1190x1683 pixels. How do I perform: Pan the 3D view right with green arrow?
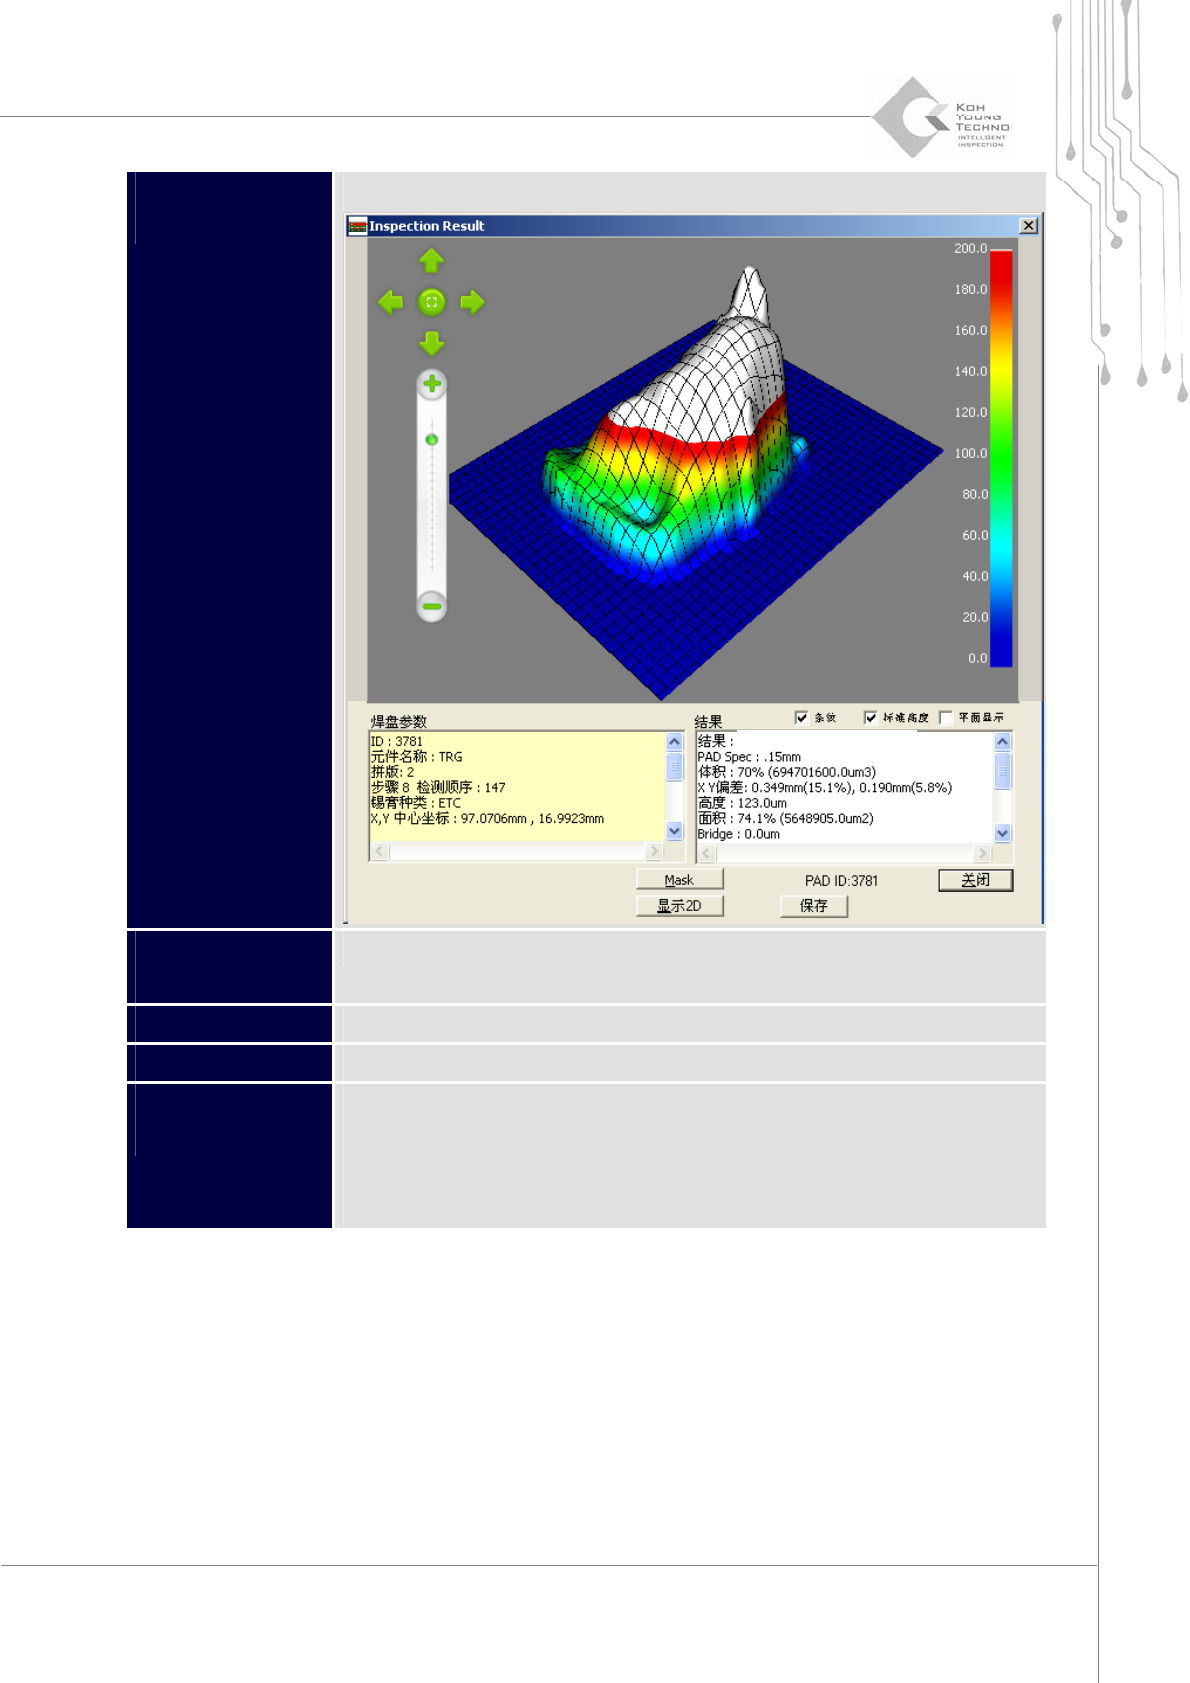(x=472, y=302)
